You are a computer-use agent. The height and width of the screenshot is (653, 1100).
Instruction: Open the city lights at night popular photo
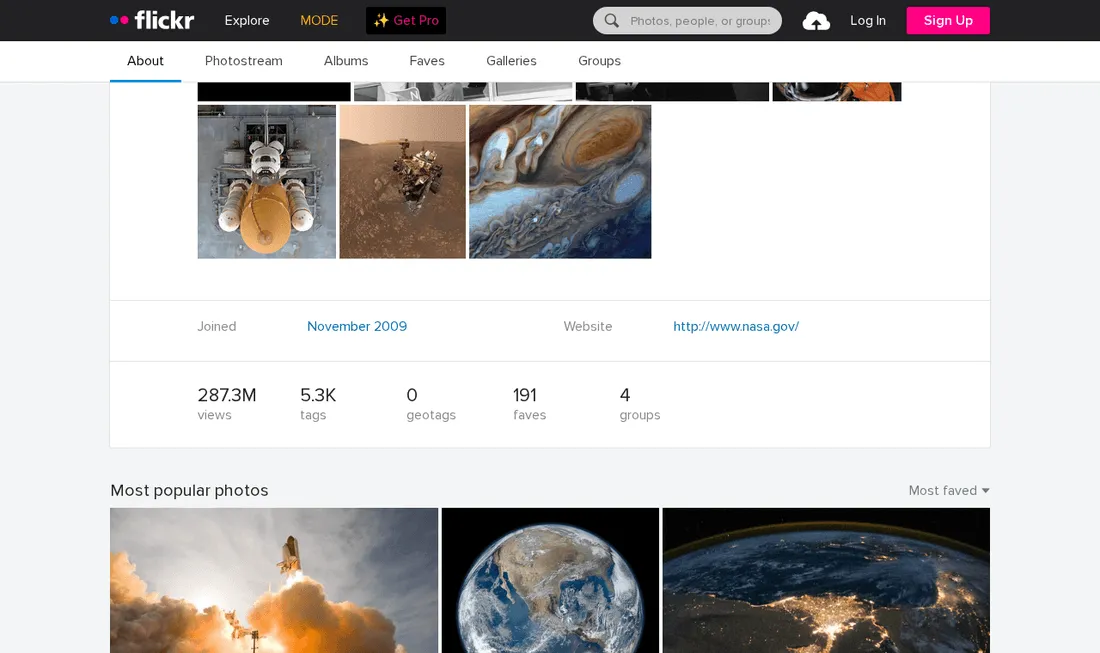click(x=826, y=580)
